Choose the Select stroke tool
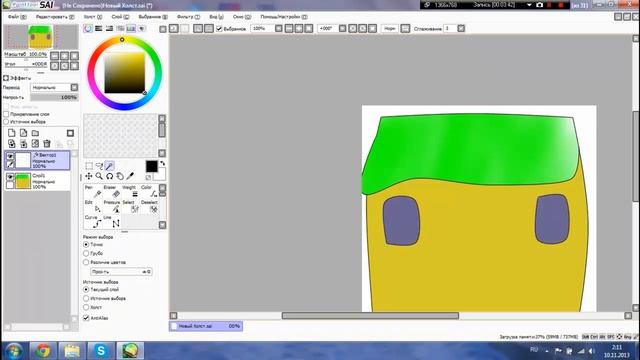640x360 pixels. coord(131,207)
